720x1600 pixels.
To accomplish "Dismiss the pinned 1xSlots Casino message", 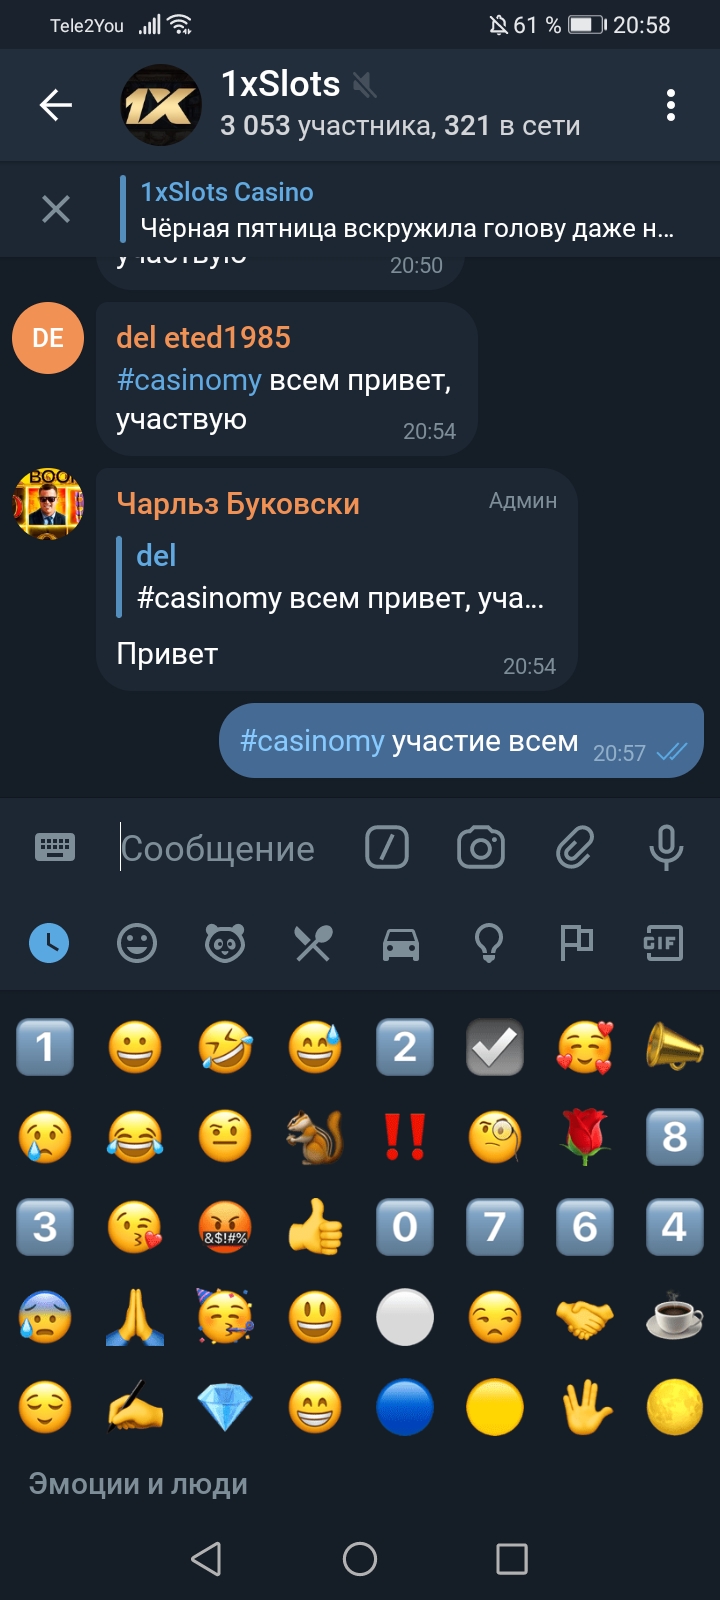I will 56,209.
